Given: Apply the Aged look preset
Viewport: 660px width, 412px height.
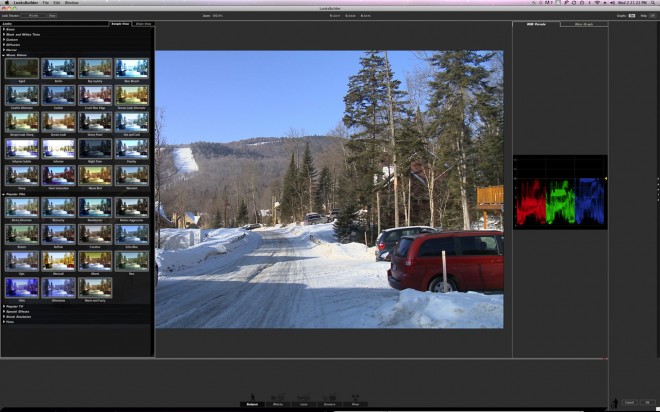Looking at the screenshot, I should tap(23, 68).
